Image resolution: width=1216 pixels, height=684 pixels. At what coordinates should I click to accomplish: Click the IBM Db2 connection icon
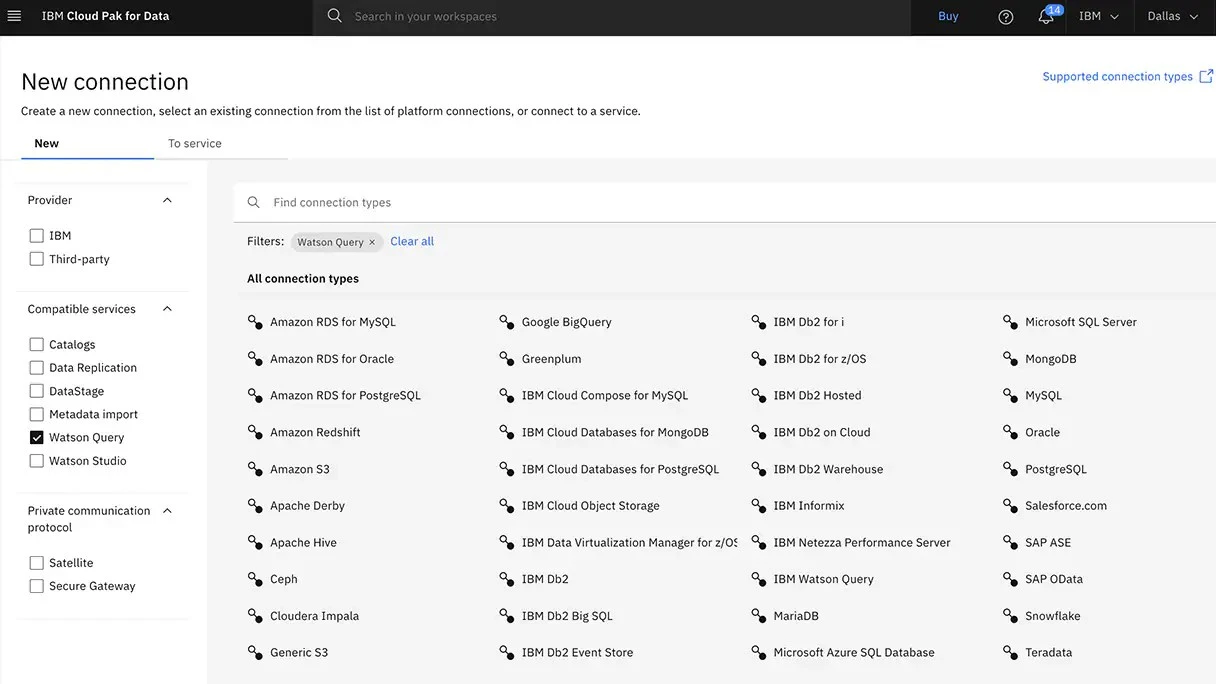507,579
